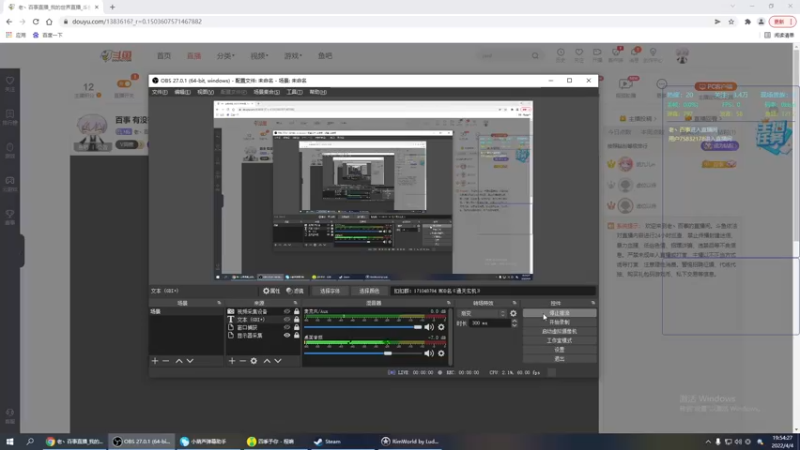
Task: Click 选择字体 select font button
Action: coord(330,291)
